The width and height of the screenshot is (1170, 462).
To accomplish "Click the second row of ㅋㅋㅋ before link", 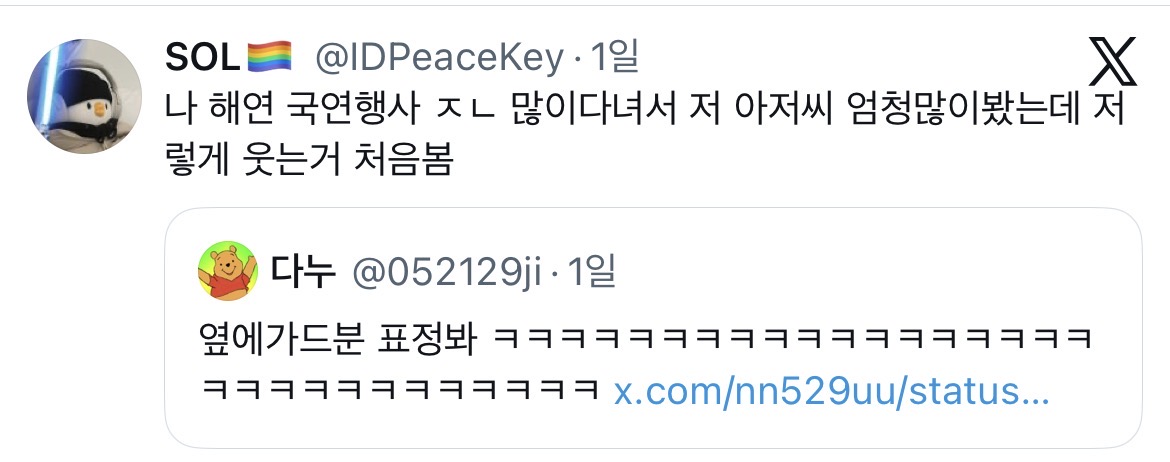I will pyautogui.click(x=401, y=390).
